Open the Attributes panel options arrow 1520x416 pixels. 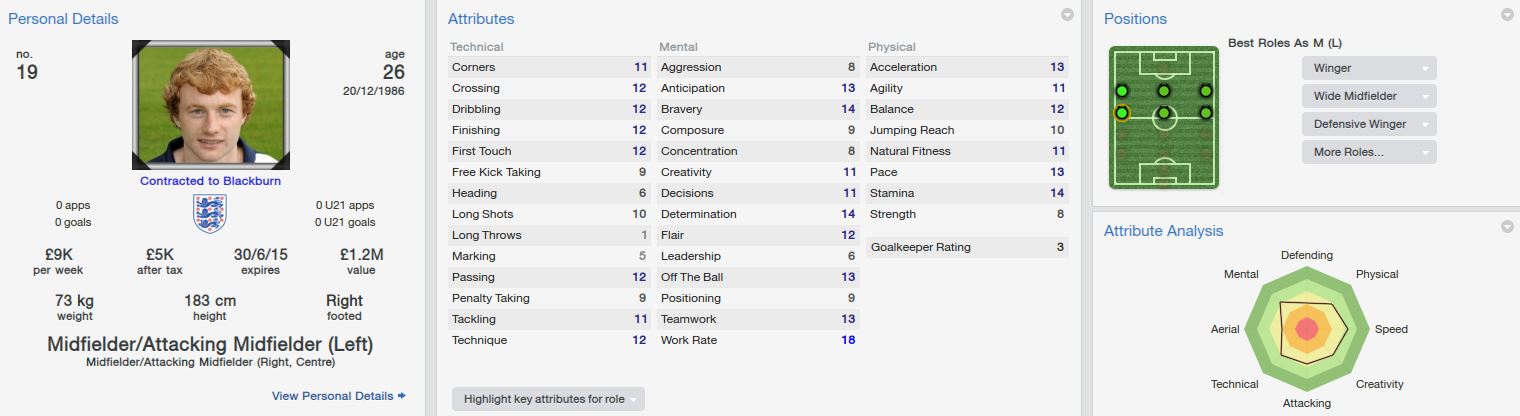click(x=1067, y=15)
